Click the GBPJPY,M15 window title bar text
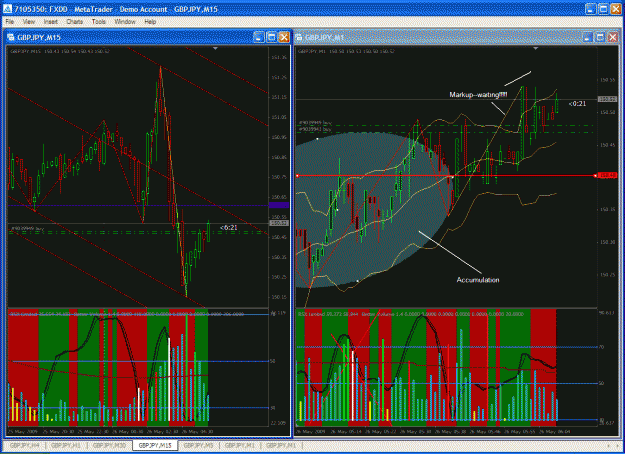The image size is (625, 454). pos(39,37)
